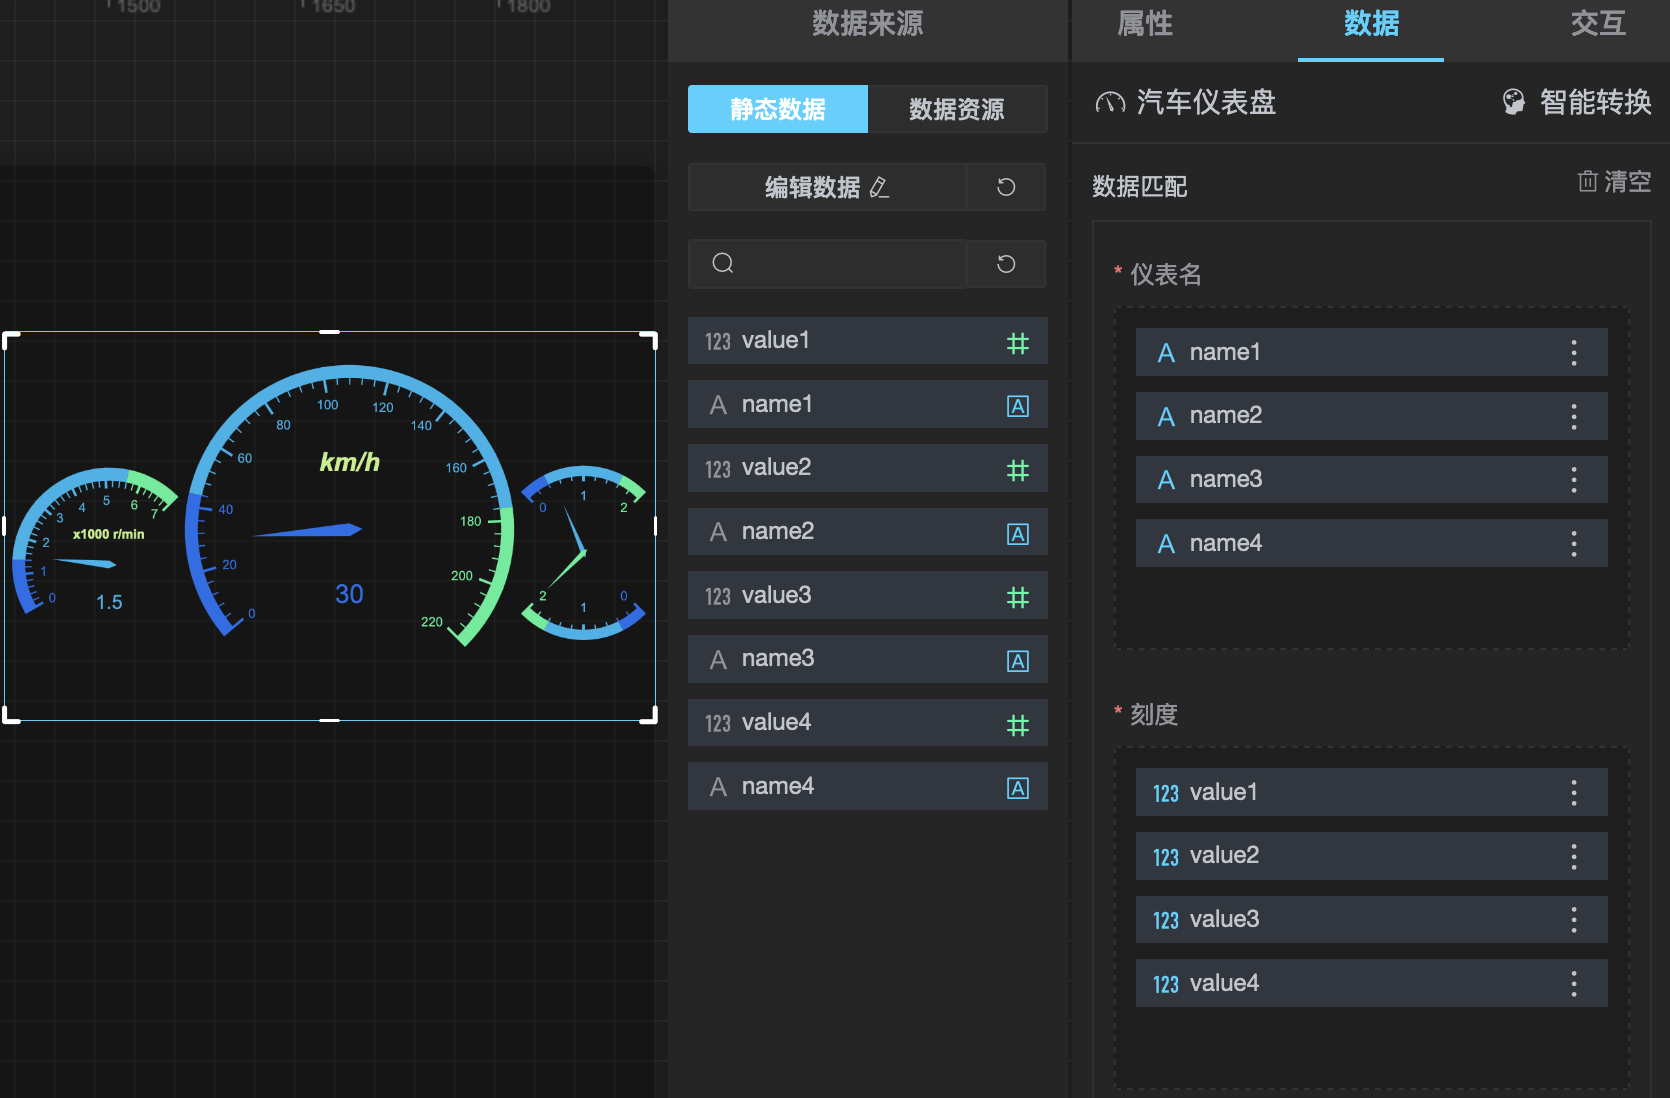Image resolution: width=1670 pixels, height=1098 pixels.
Task: Open more options for name1 in 仪表名
Action: point(1574,352)
